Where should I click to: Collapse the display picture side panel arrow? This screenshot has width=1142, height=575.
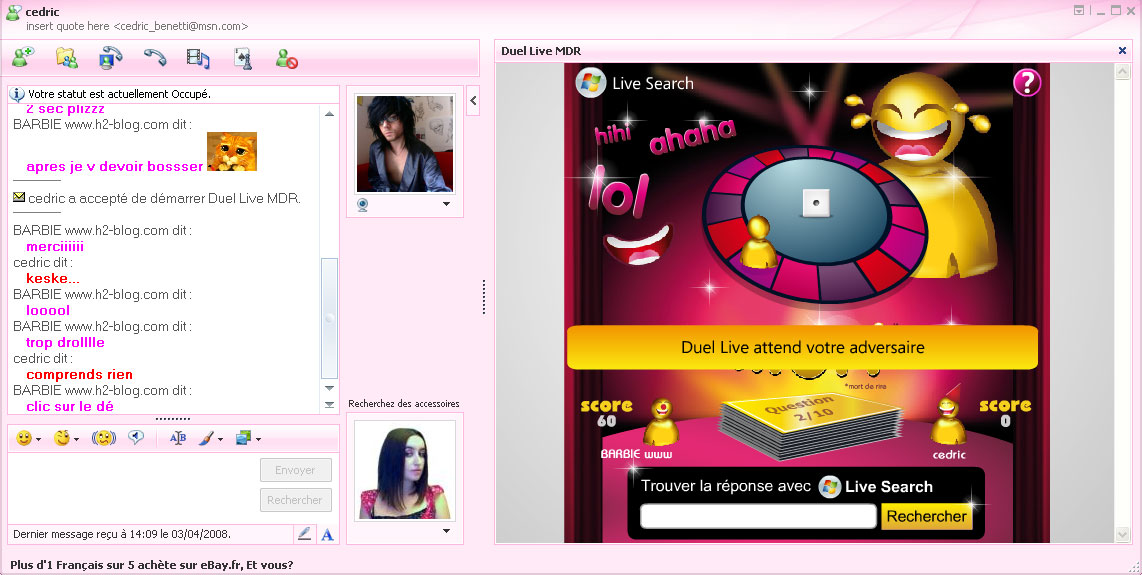pyautogui.click(x=473, y=99)
